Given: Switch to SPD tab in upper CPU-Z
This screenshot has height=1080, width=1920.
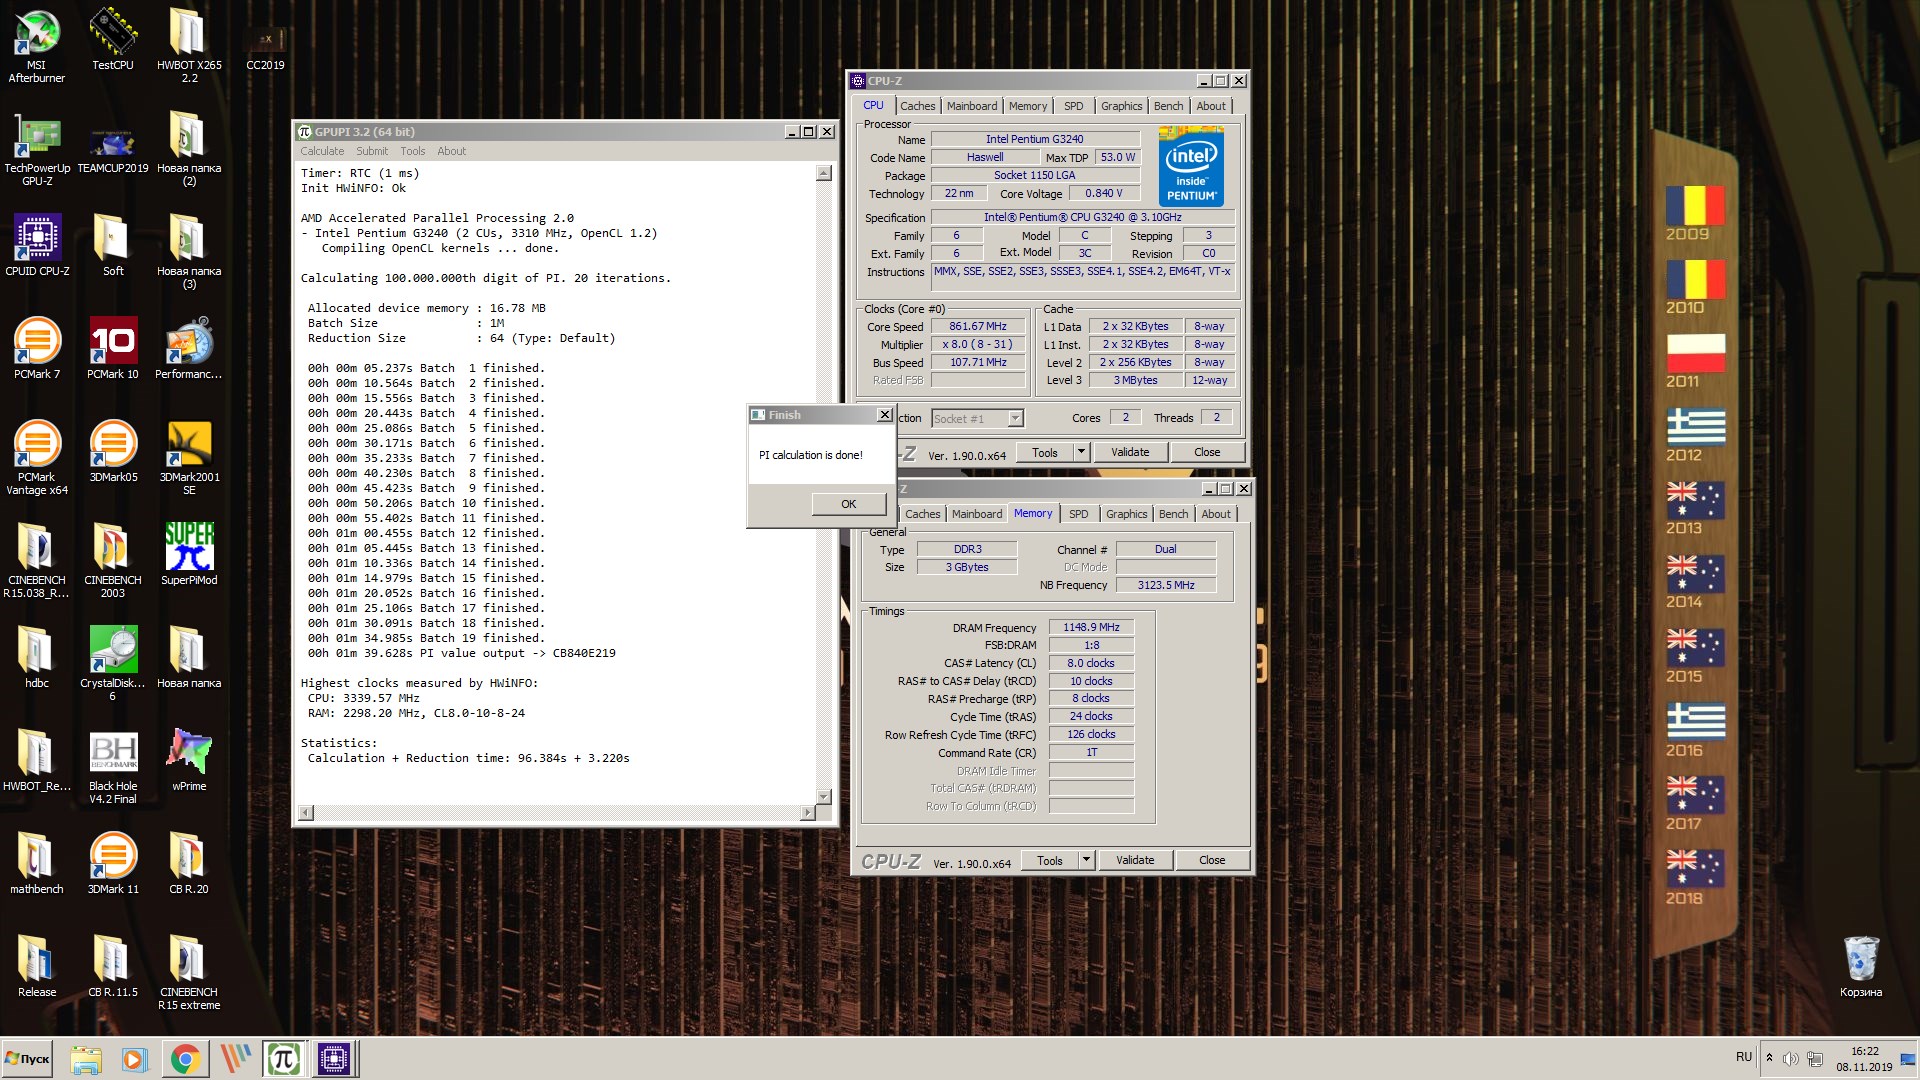Looking at the screenshot, I should click(1073, 106).
